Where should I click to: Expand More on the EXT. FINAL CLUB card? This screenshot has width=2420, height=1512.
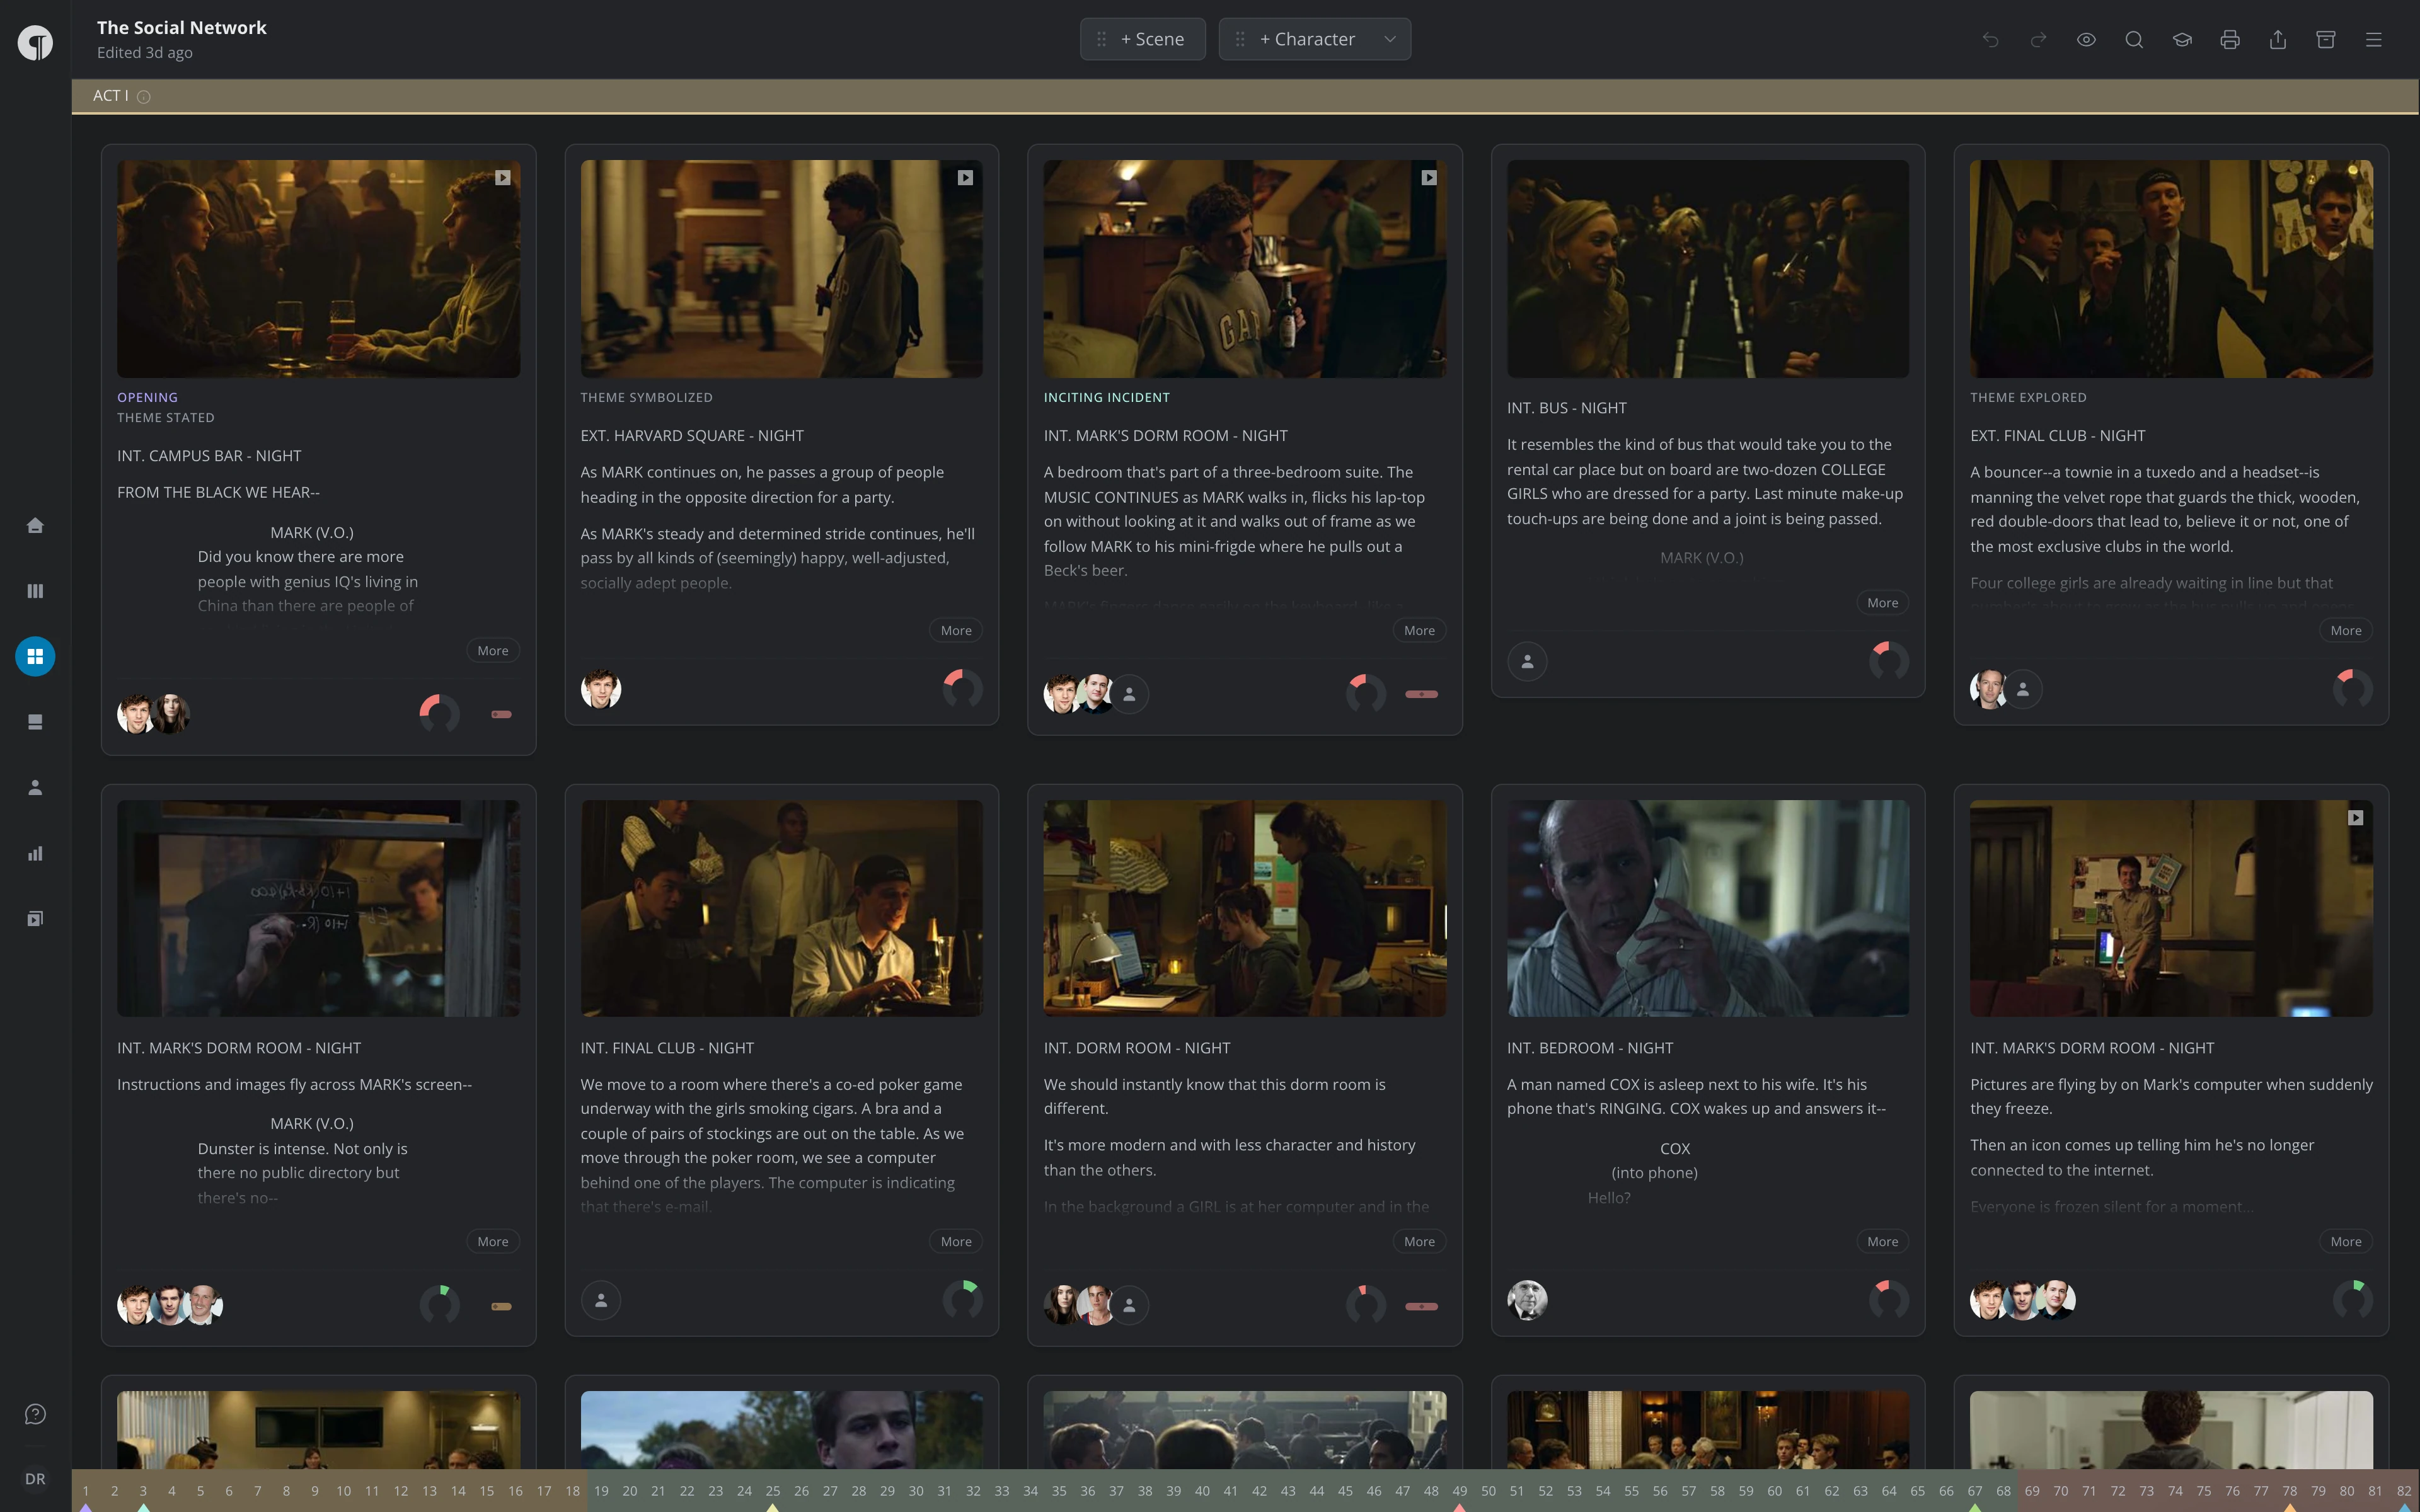[2346, 631]
